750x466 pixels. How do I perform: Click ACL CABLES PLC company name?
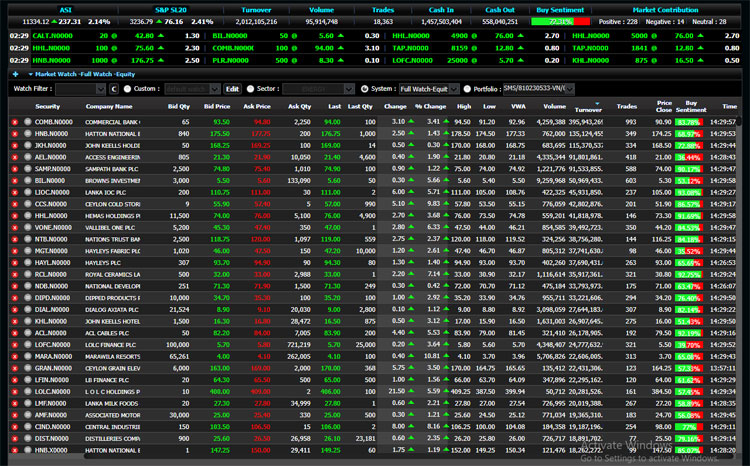pyautogui.click(x=107, y=333)
